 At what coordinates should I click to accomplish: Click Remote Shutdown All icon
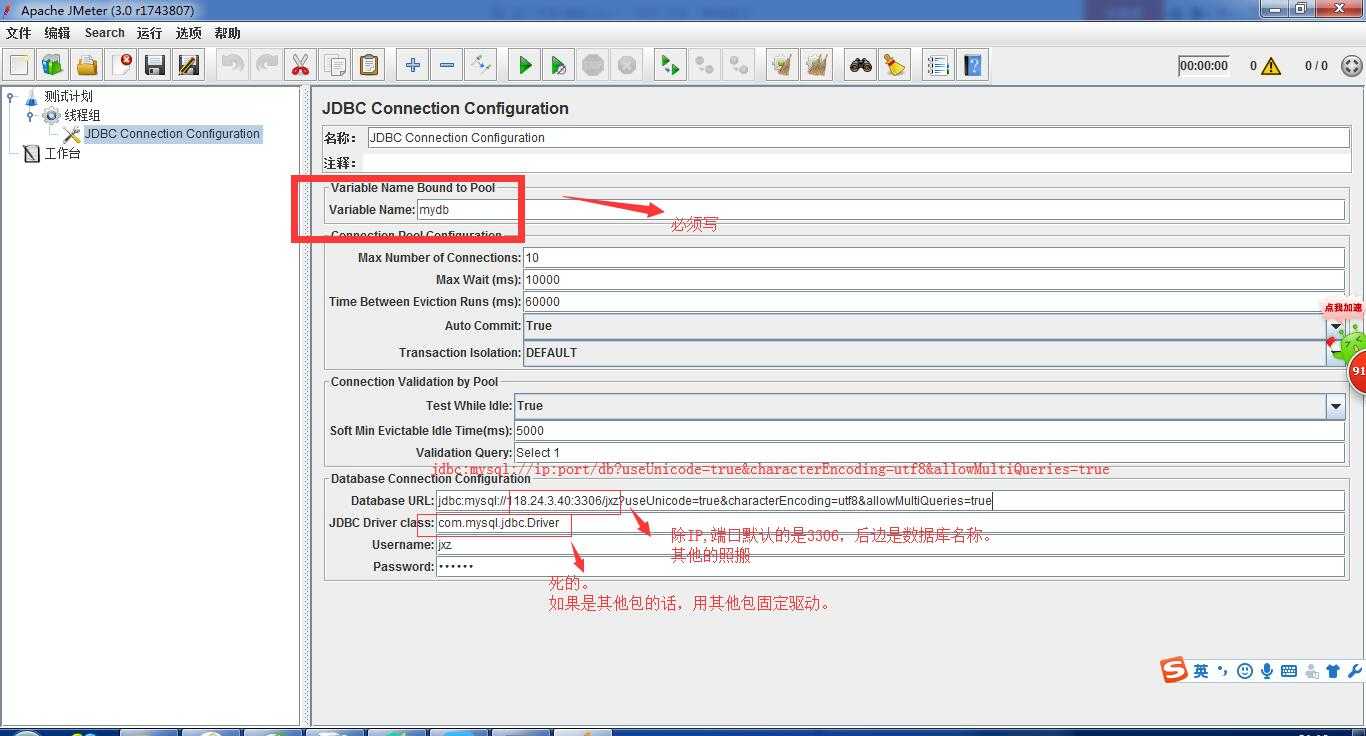pyautogui.click(x=739, y=65)
